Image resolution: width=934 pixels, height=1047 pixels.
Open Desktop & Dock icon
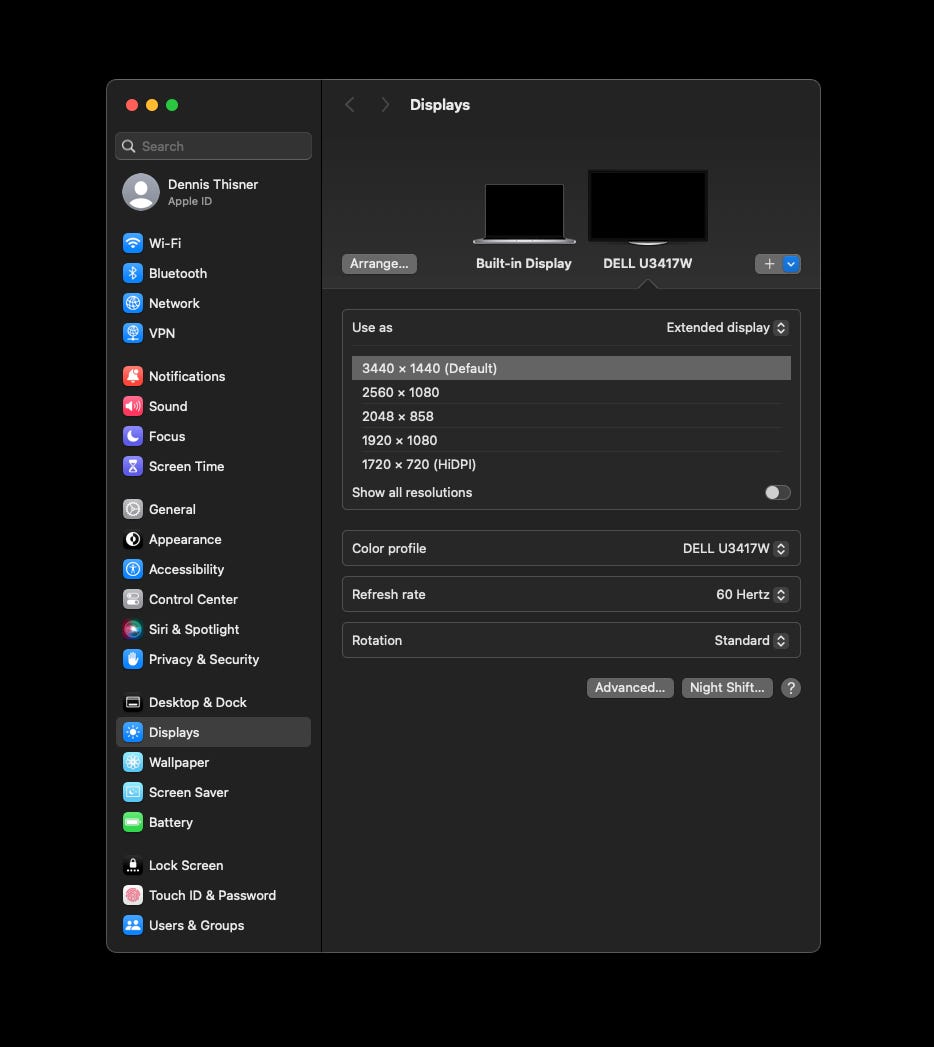point(133,702)
